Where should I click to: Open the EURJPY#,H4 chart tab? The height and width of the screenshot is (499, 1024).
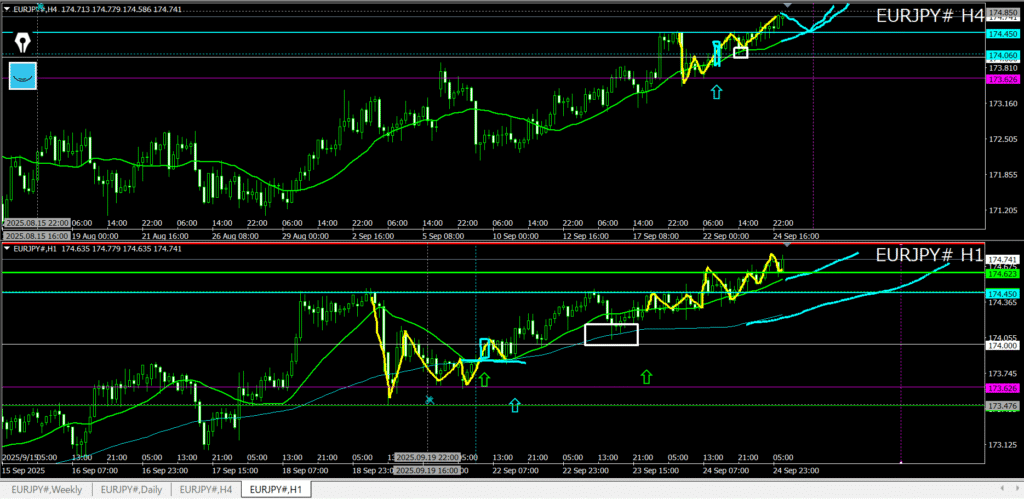click(x=207, y=489)
